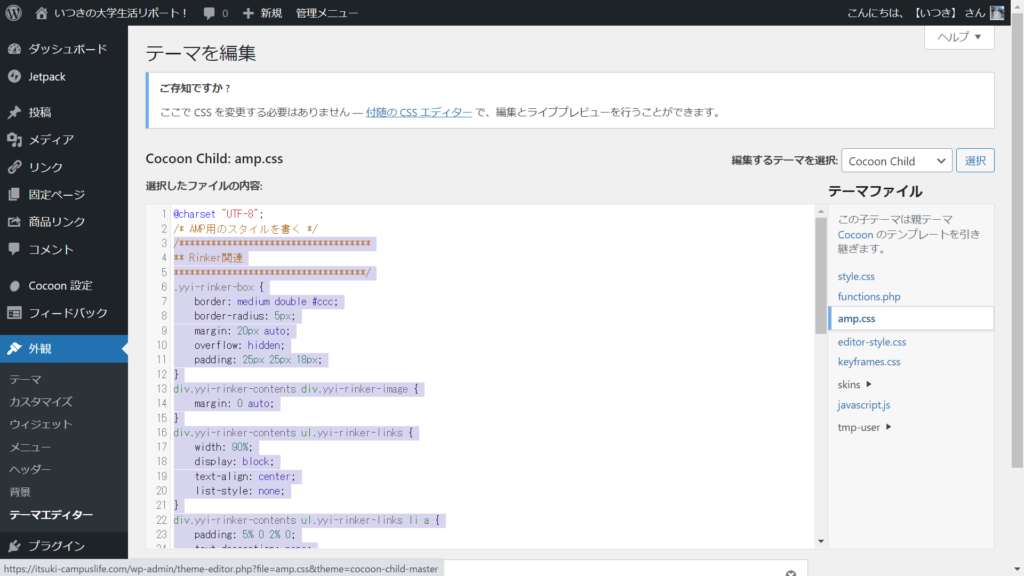Open the ヘルプ dropdown tab
This screenshot has height=576, width=1024.
959,37
